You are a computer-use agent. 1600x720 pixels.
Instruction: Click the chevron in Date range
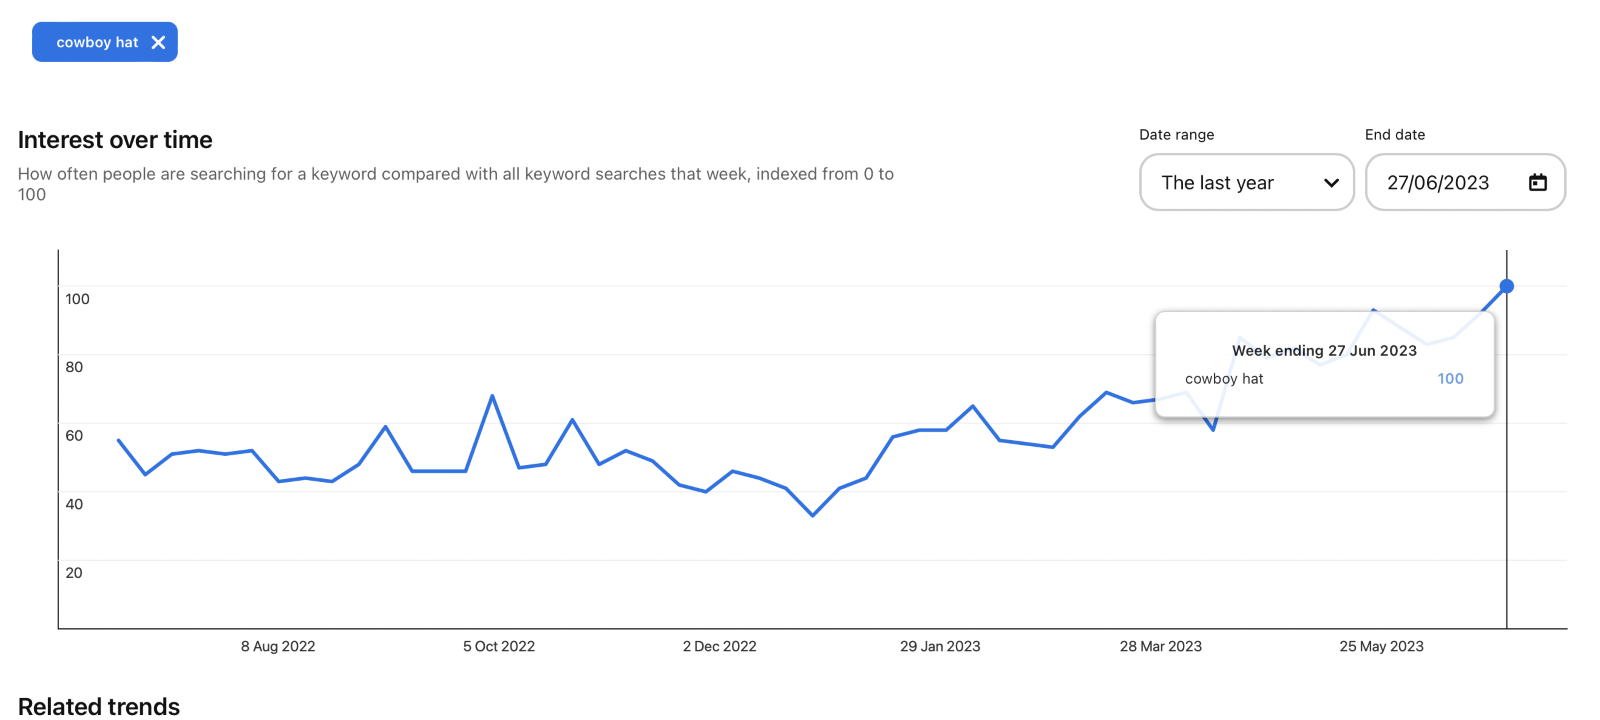click(x=1331, y=183)
